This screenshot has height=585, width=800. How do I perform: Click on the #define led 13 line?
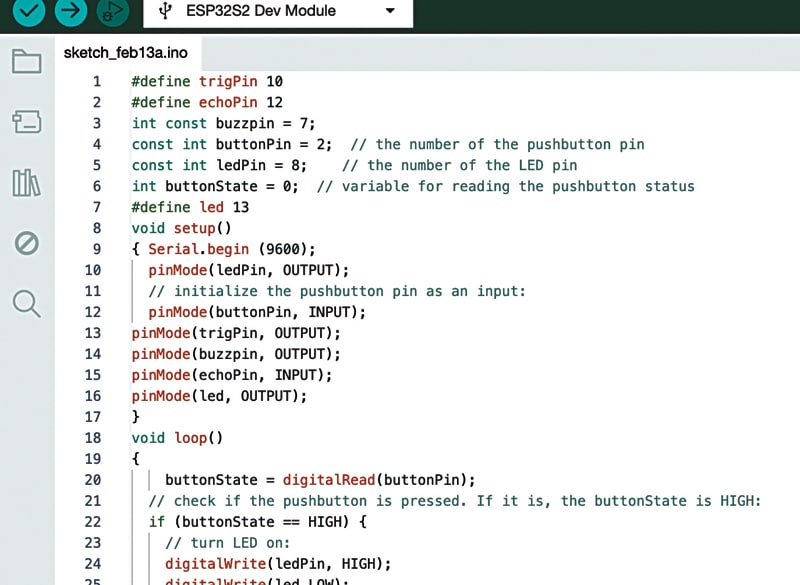(190, 207)
